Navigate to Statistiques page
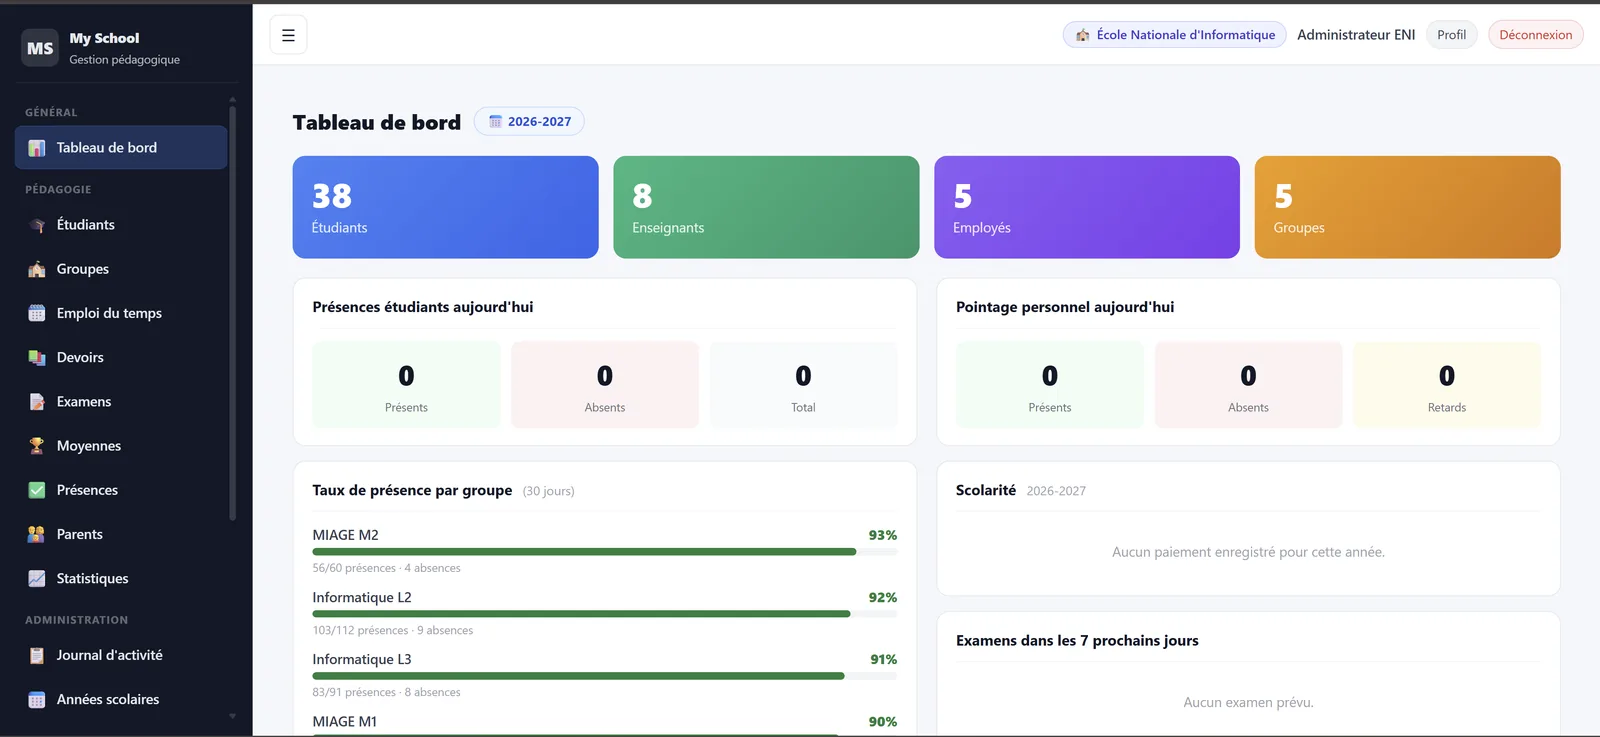This screenshot has width=1600, height=737. (121, 578)
